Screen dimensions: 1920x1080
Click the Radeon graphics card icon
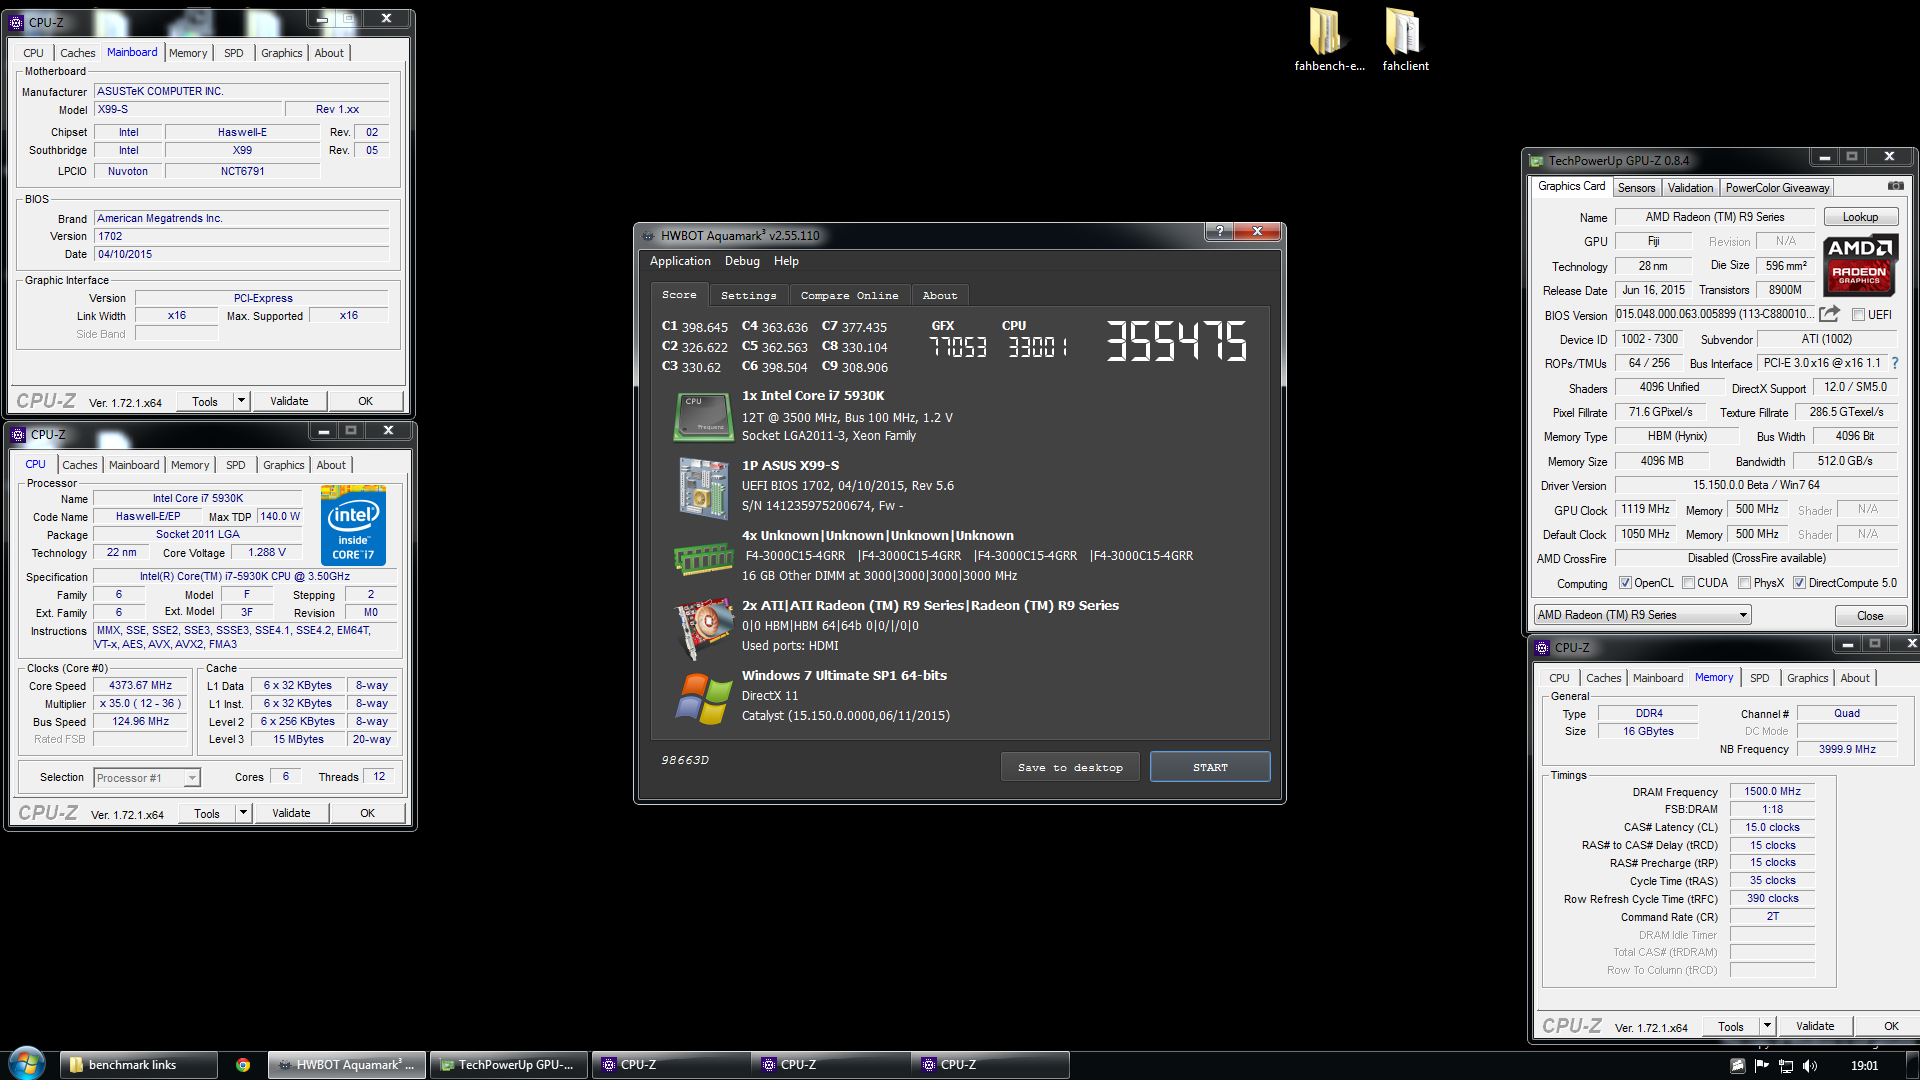[x=704, y=627]
